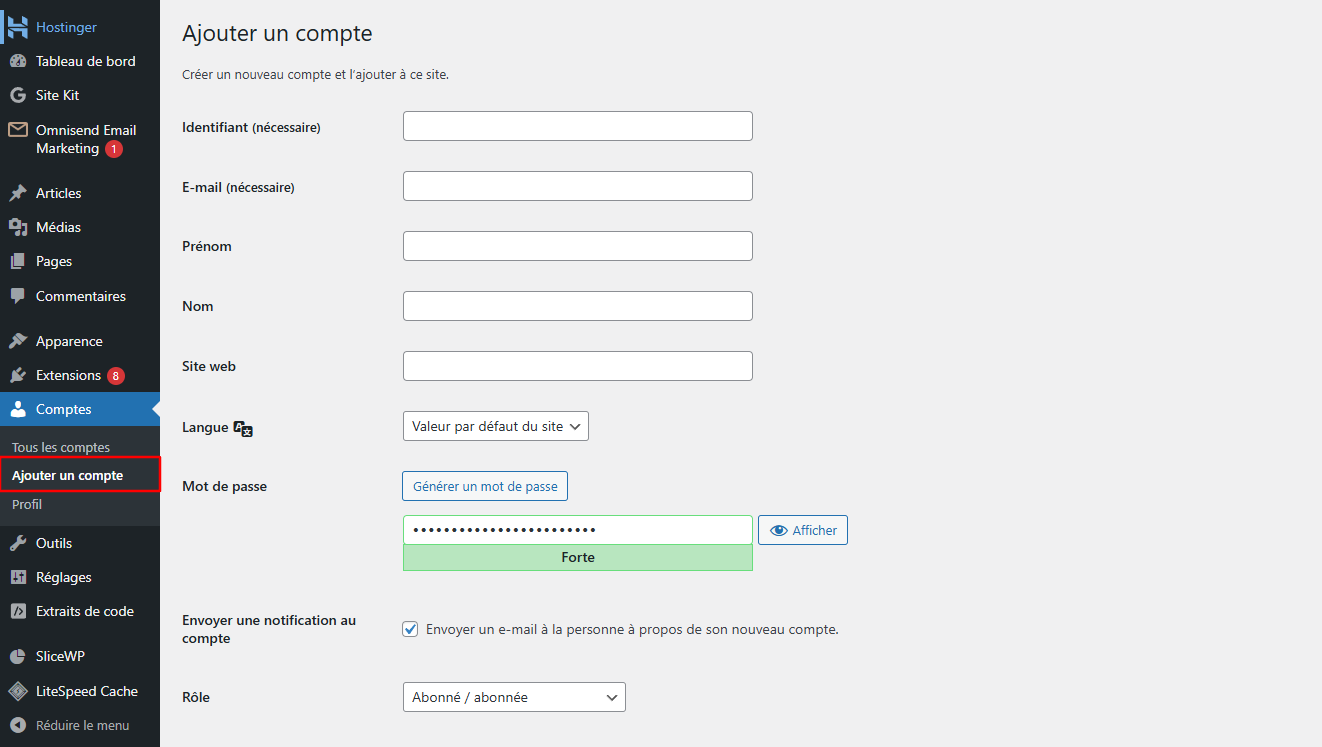Select the Apparence brush icon
The image size is (1322, 747).
coord(19,340)
